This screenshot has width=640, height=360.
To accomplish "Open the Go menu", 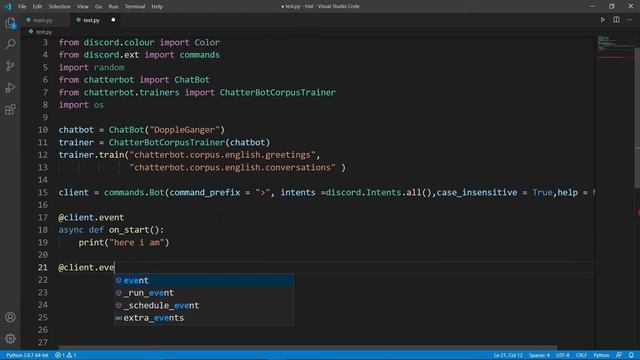I will [x=98, y=7].
